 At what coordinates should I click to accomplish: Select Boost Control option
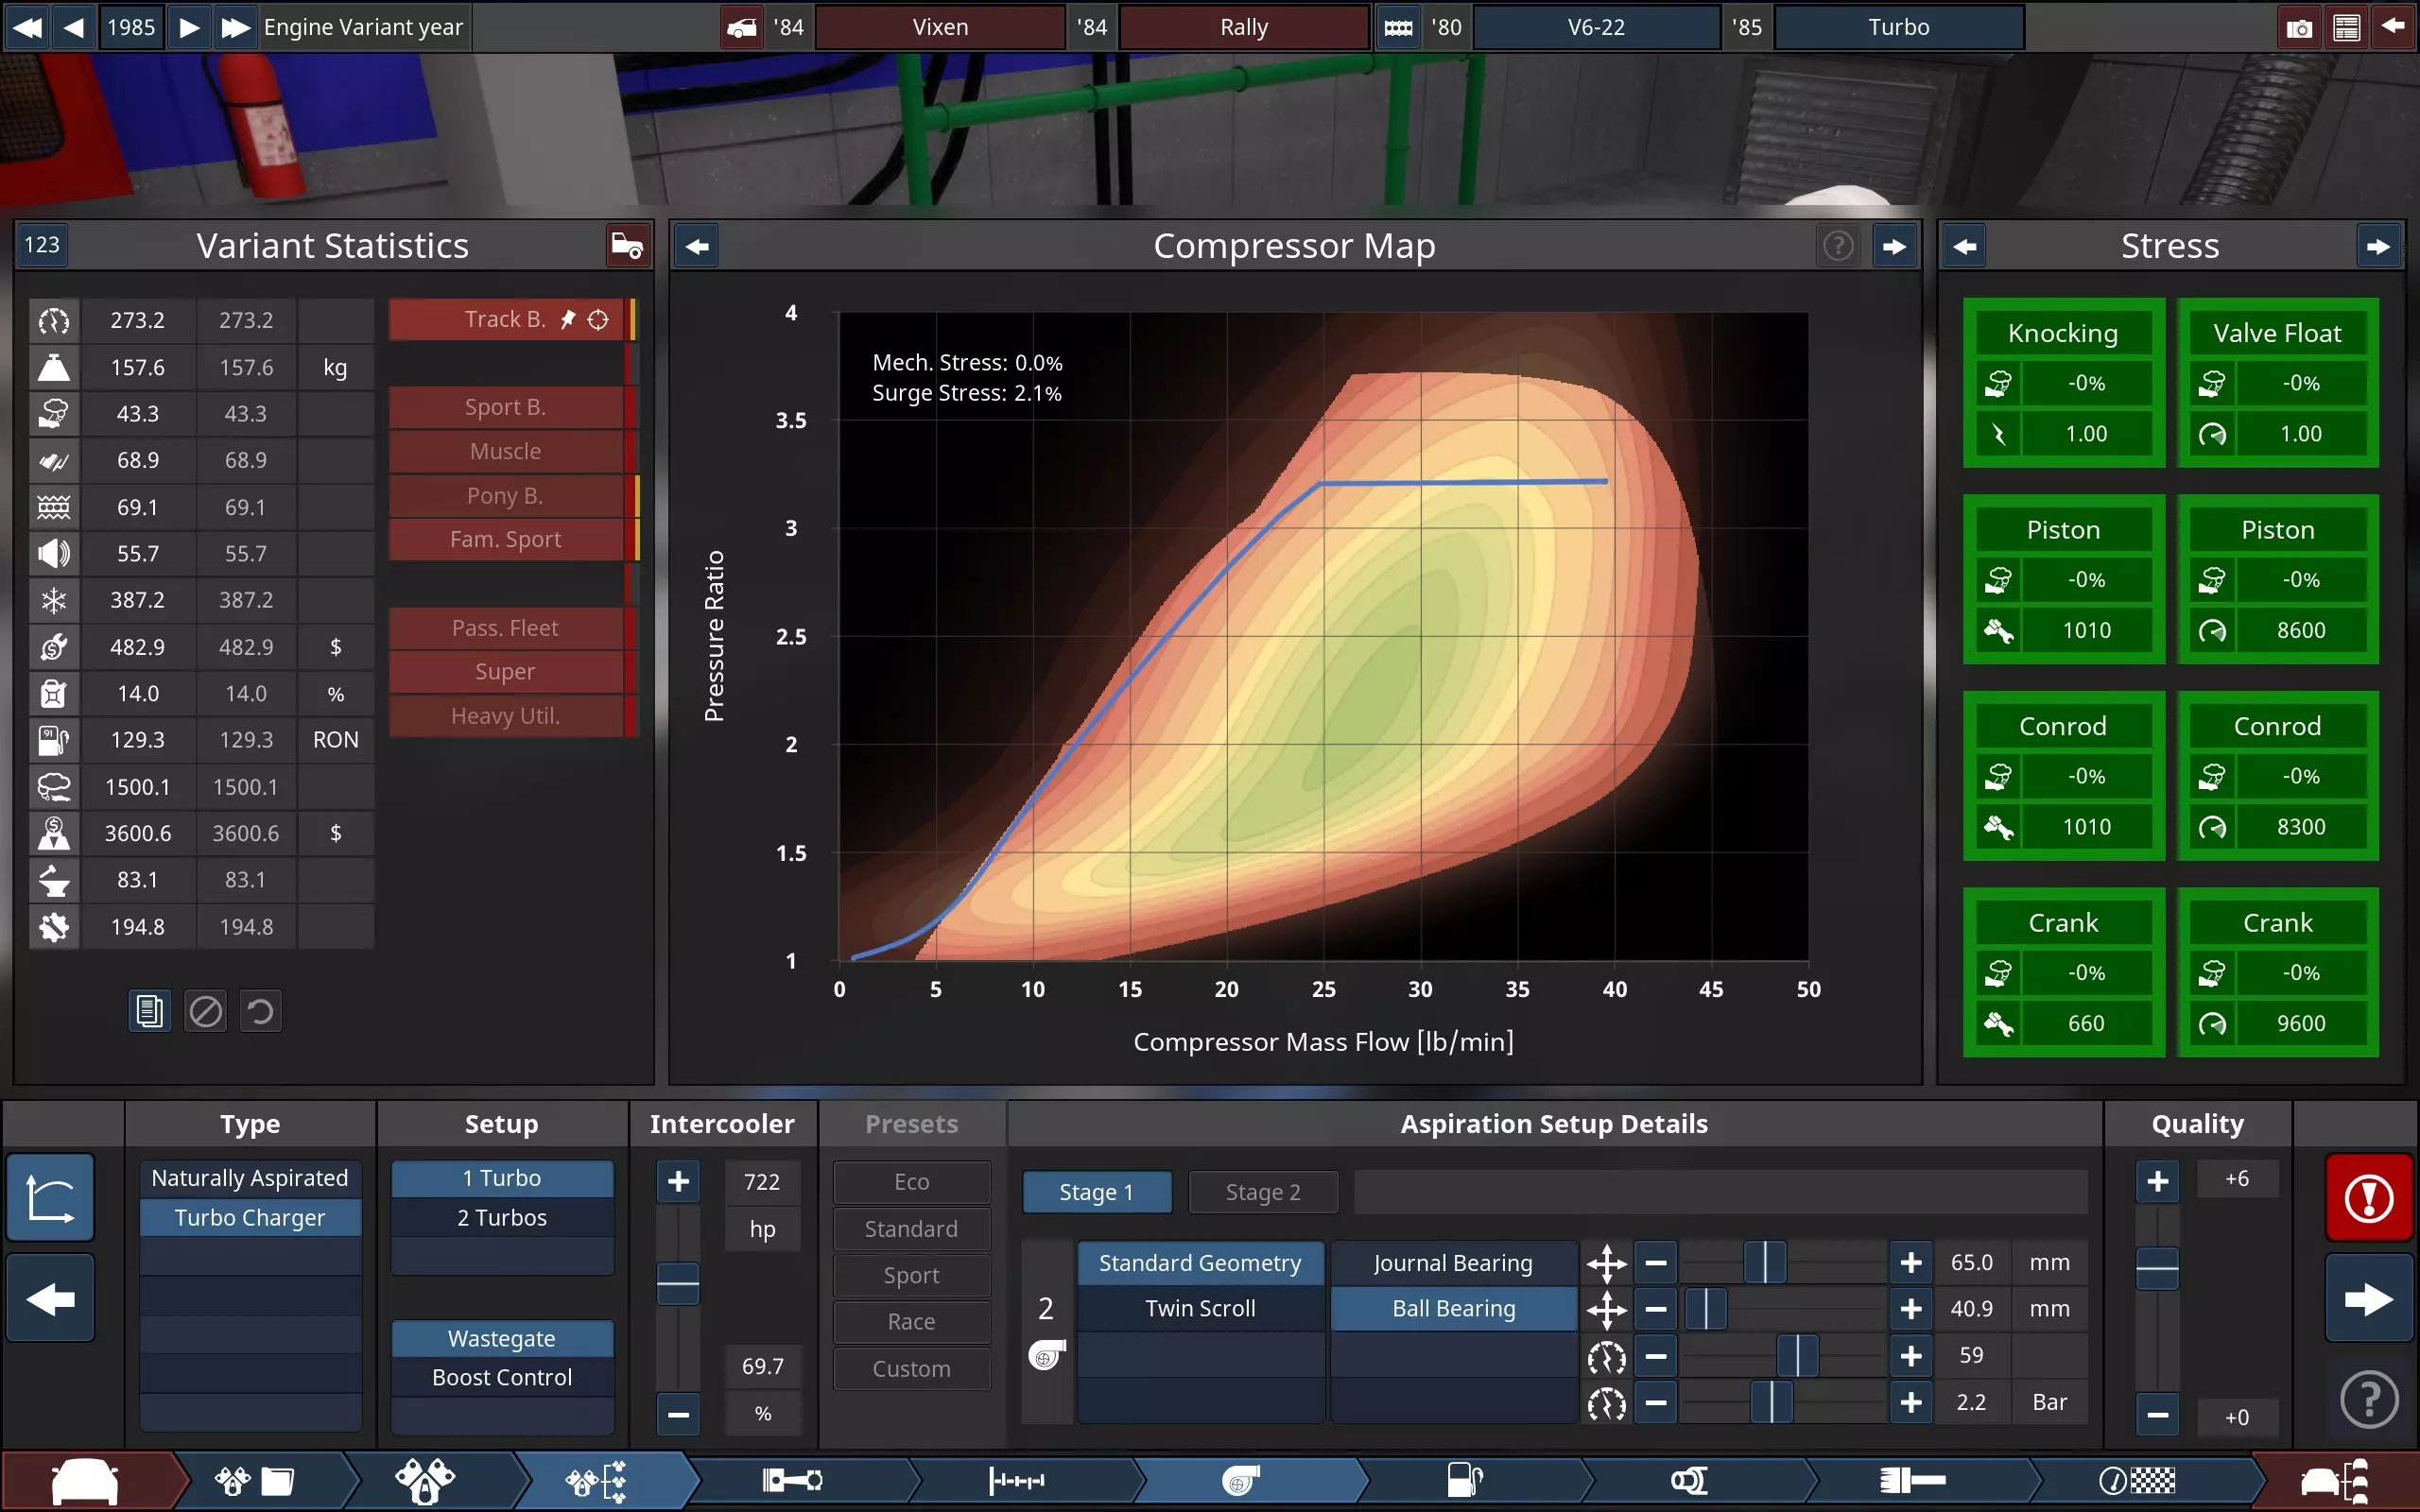502,1378
